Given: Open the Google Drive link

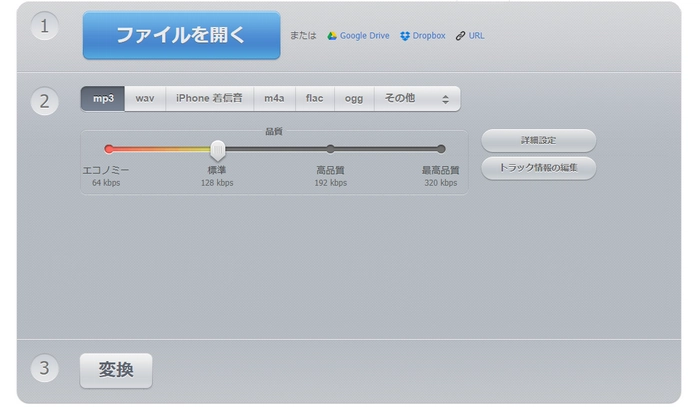Looking at the screenshot, I should pos(364,36).
